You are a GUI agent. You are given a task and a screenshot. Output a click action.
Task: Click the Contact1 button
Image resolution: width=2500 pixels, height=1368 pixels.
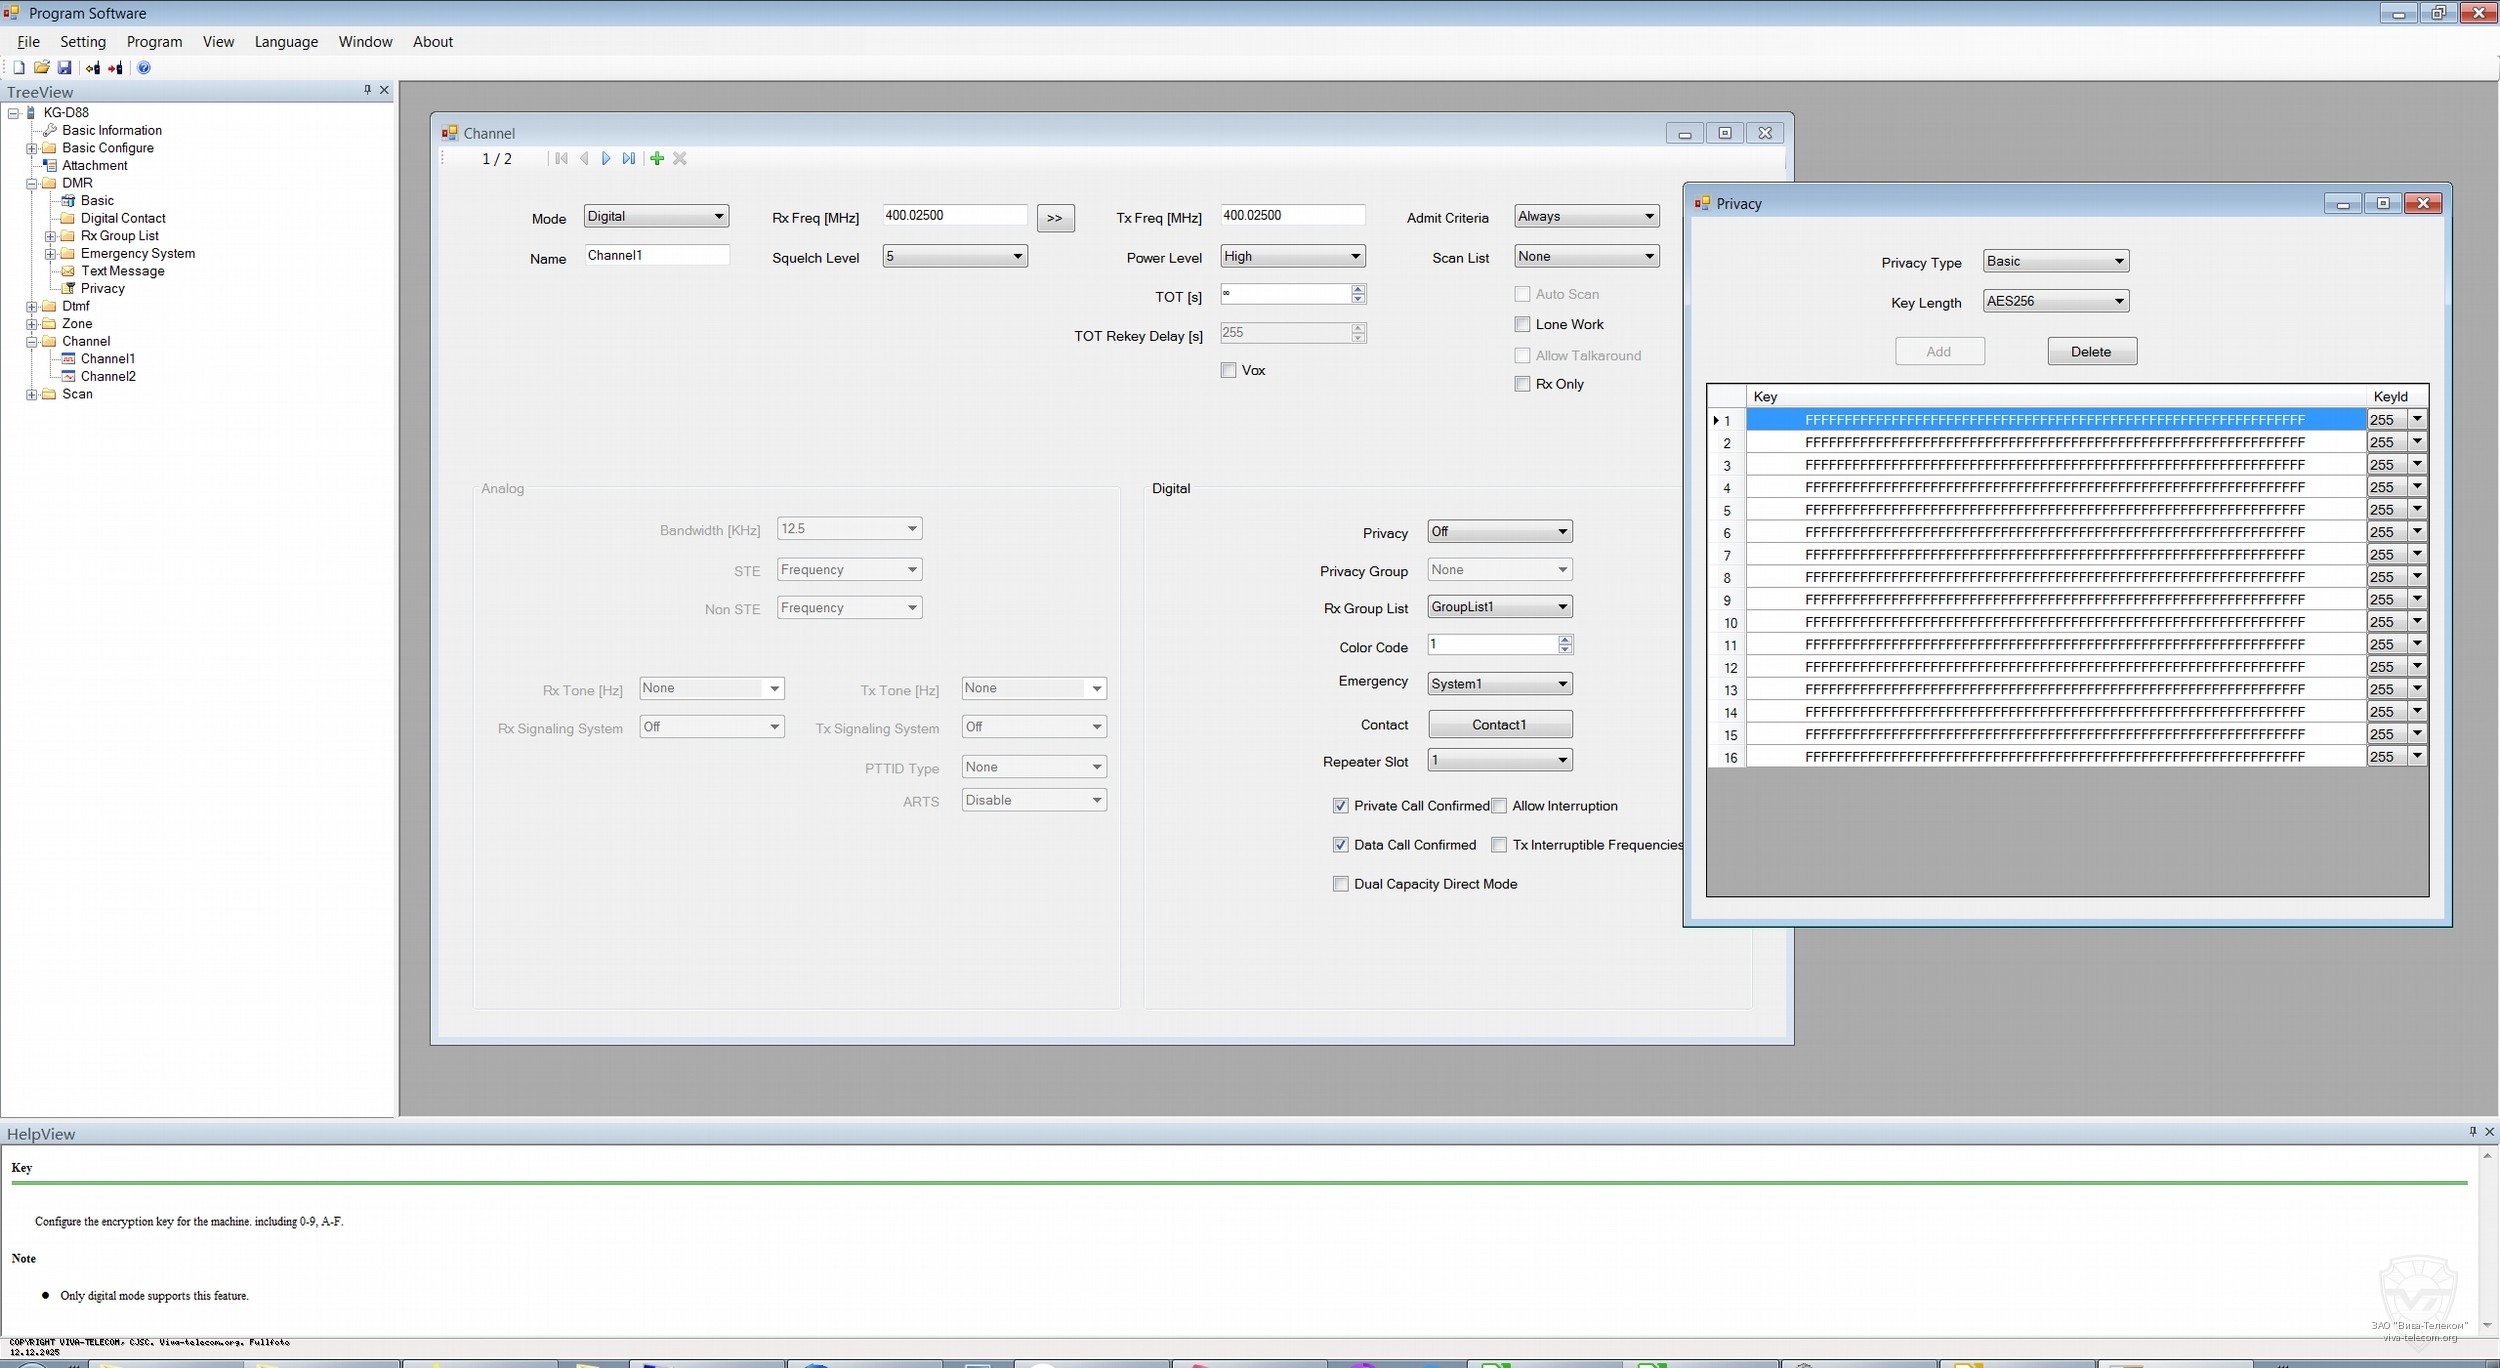1499,725
